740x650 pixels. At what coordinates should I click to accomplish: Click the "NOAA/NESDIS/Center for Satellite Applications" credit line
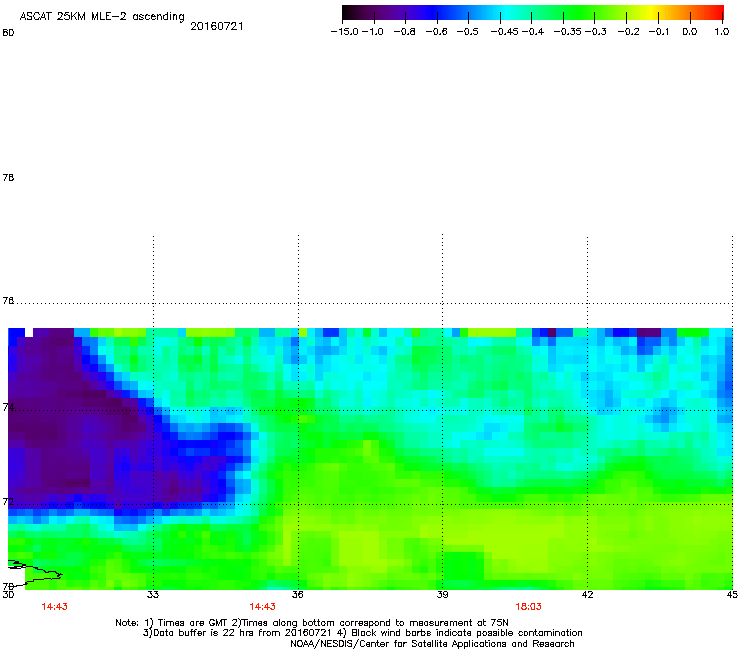pyautogui.click(x=432, y=644)
